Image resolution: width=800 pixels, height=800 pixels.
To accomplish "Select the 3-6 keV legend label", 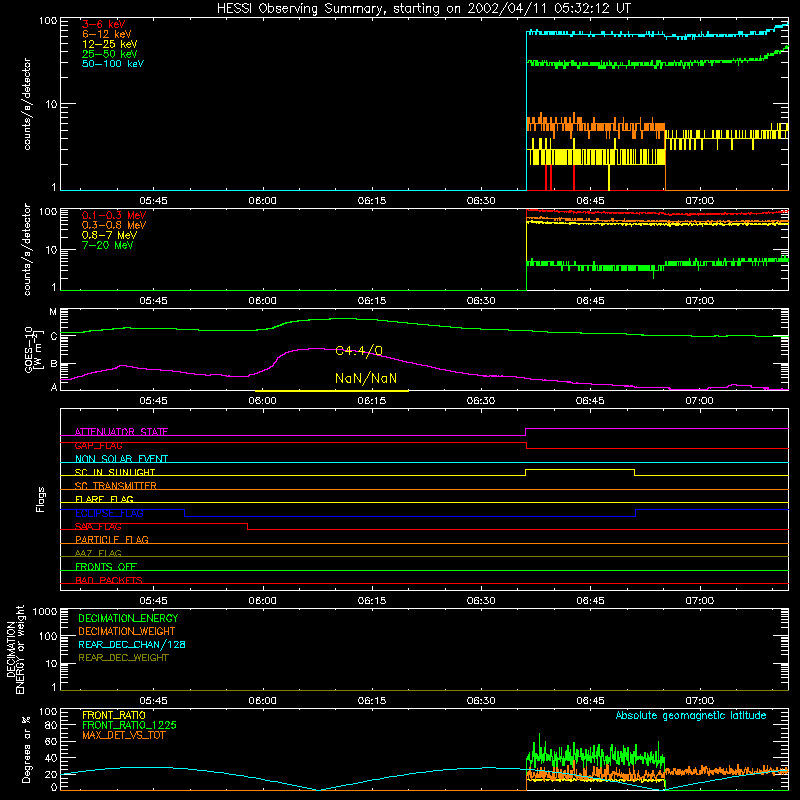I will (103, 24).
